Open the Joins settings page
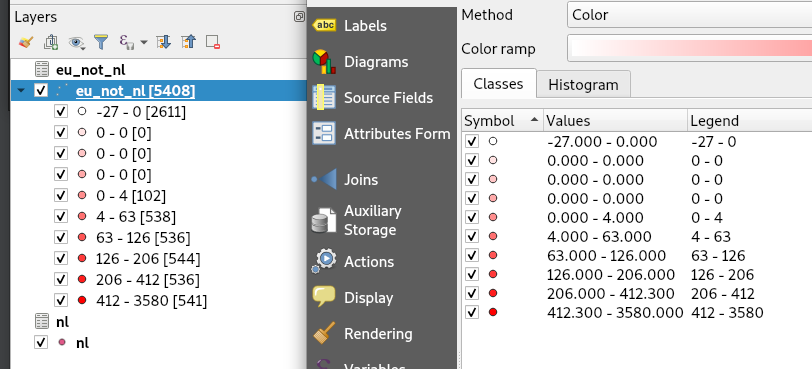The image size is (812, 369). tap(361, 180)
